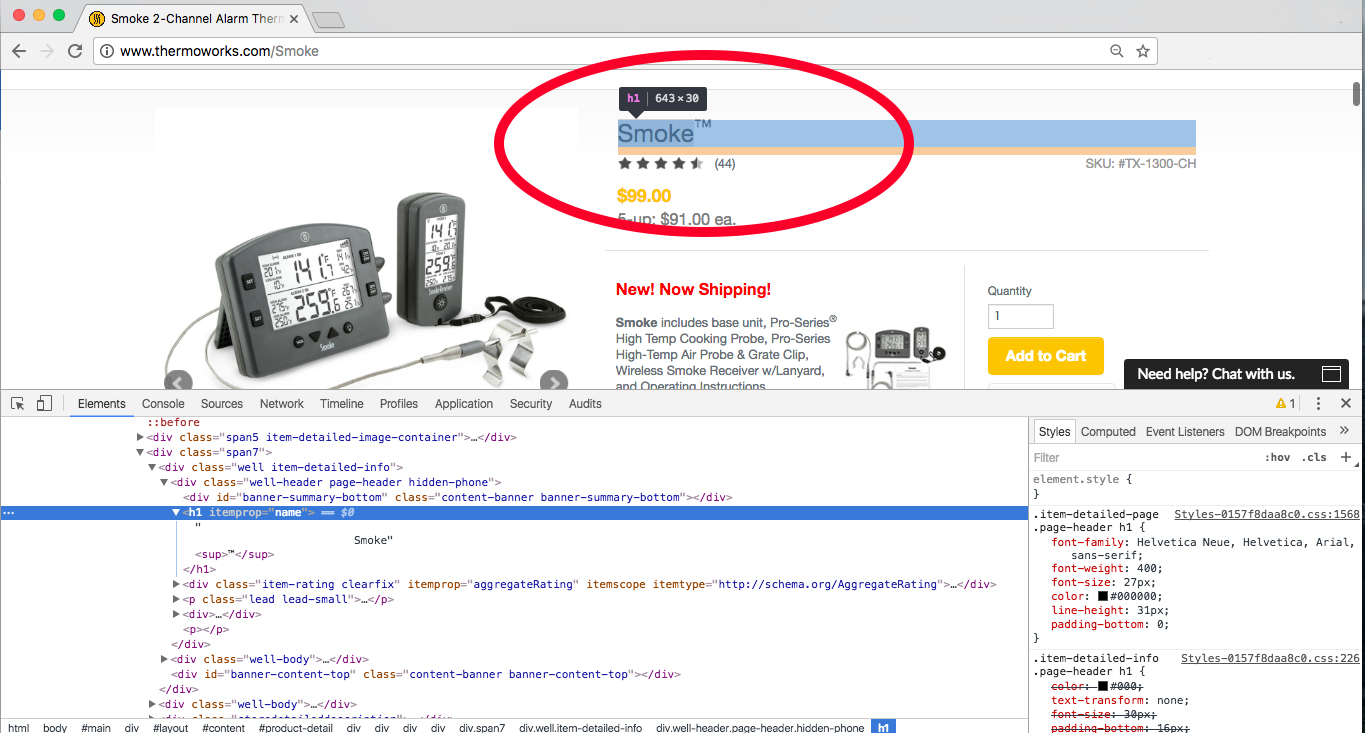Open the Event Listeners tab
This screenshot has height=733, width=1365.
pos(1185,432)
